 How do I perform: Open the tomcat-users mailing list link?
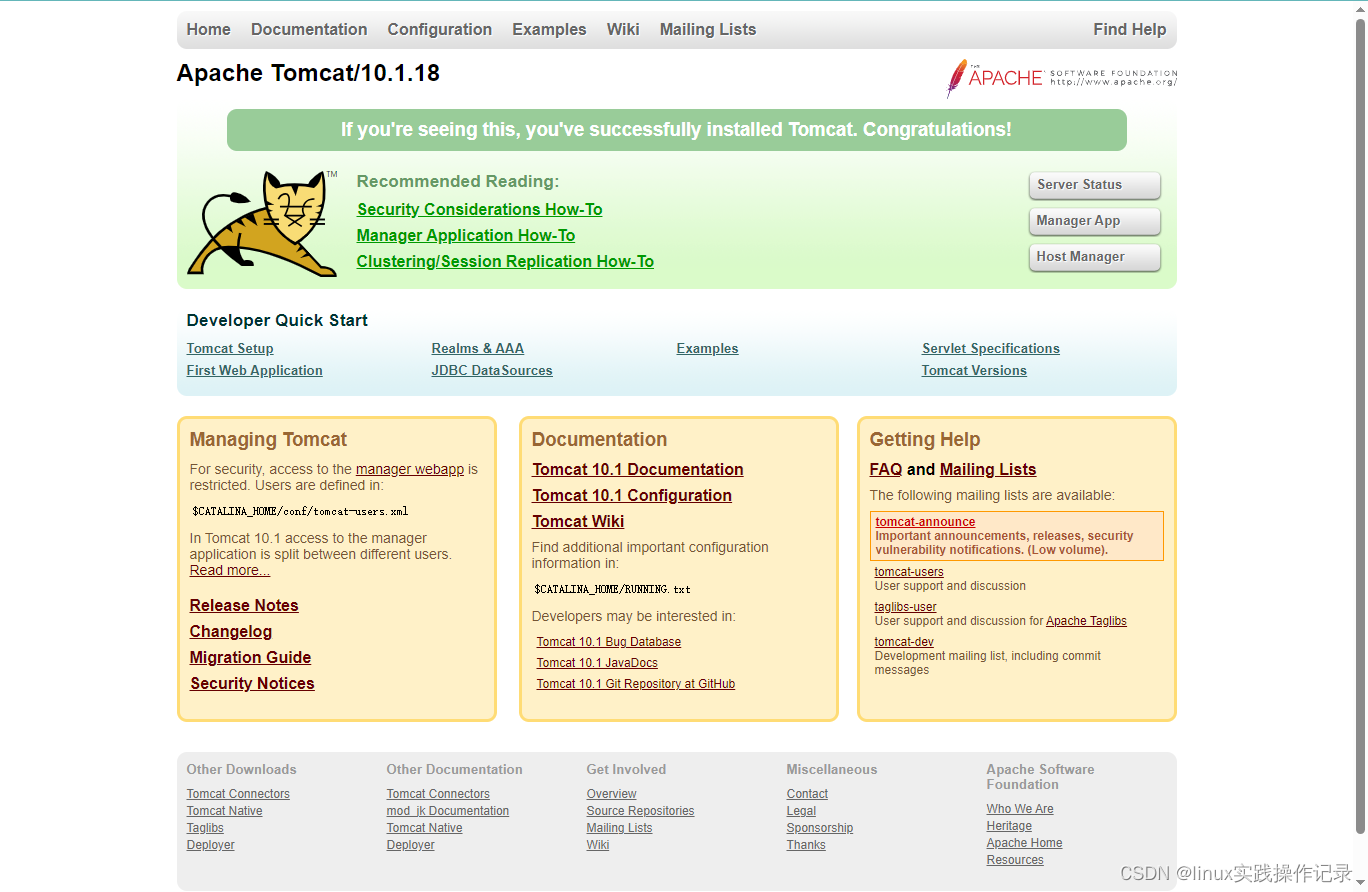[x=909, y=572]
